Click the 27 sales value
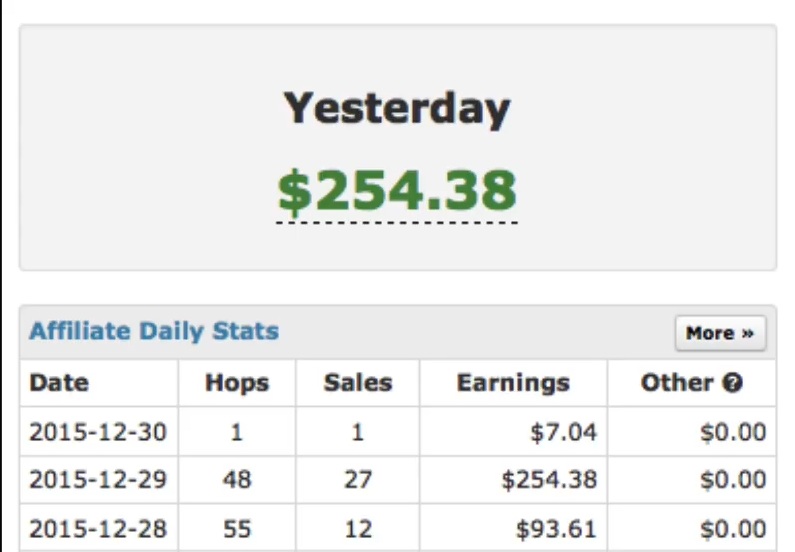This screenshot has width=795, height=552. 358,480
